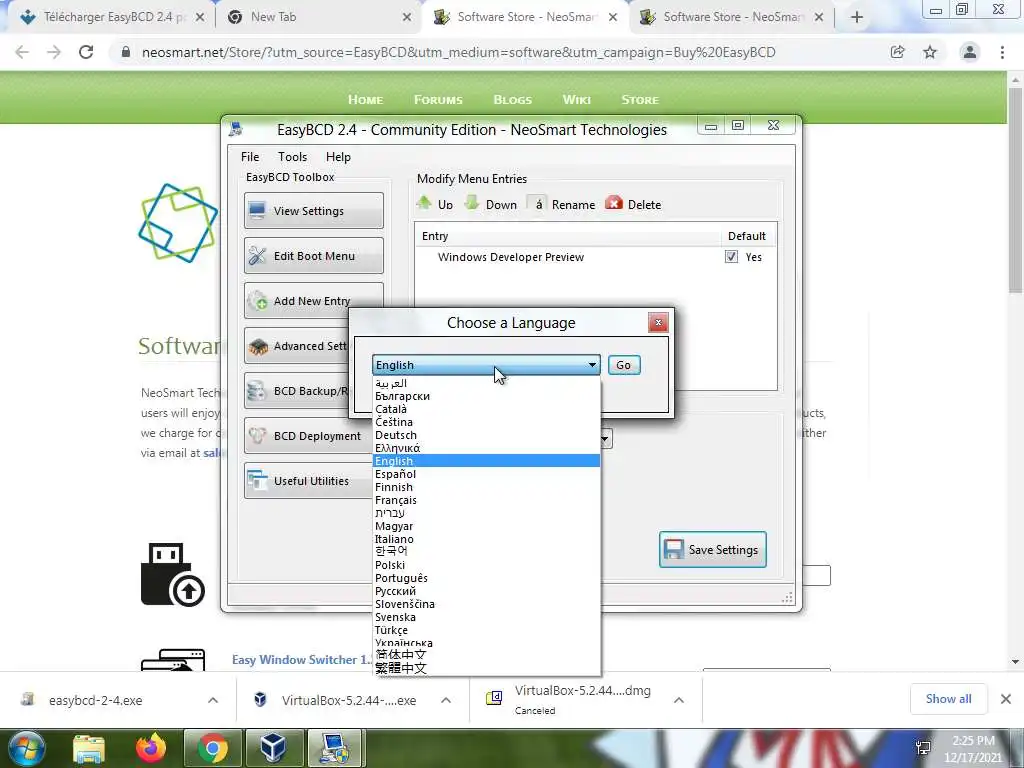This screenshot has height=768, width=1024.
Task: Expand options for canceled VirtualBox dmg download
Action: 679,700
